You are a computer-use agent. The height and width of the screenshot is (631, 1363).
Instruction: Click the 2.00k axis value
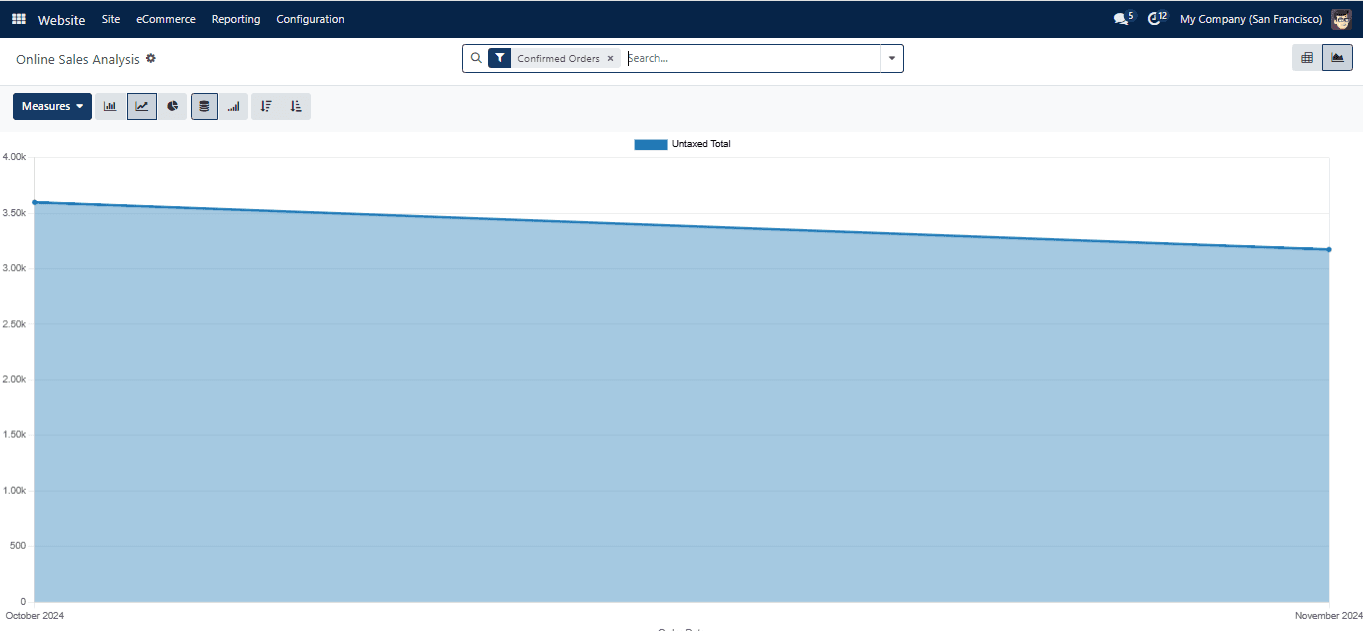(14, 380)
